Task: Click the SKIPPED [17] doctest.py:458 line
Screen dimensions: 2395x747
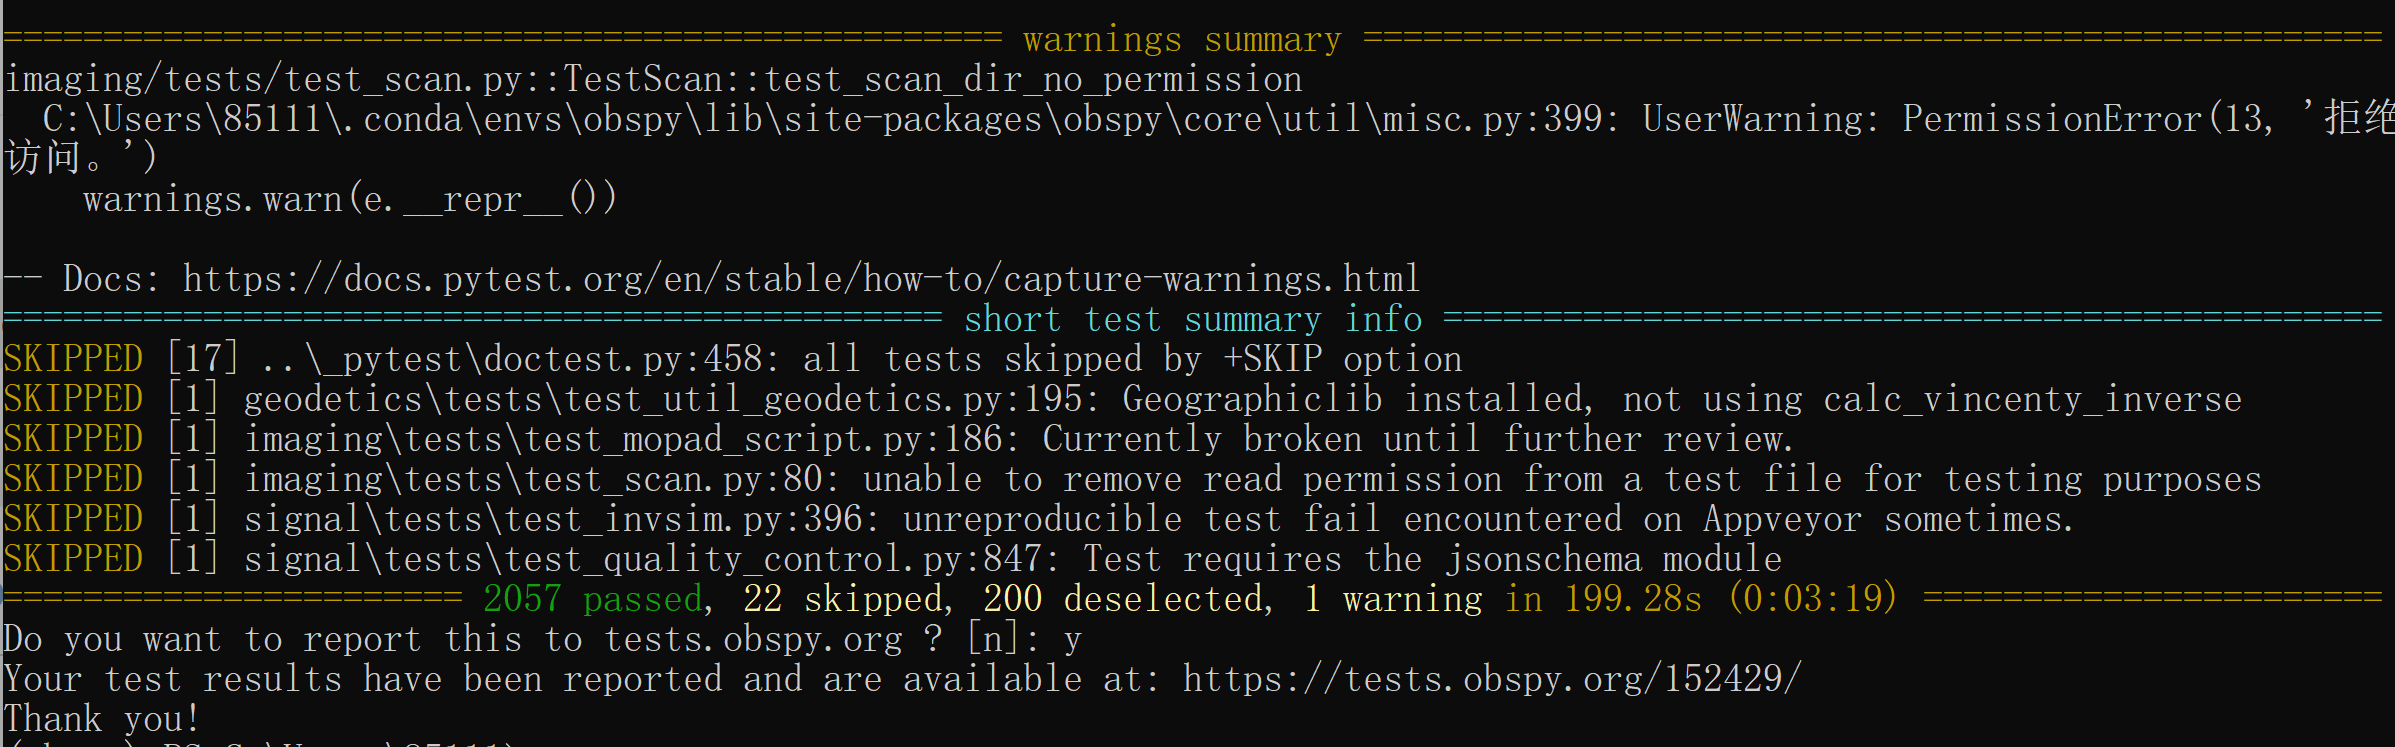Action: [x=732, y=359]
